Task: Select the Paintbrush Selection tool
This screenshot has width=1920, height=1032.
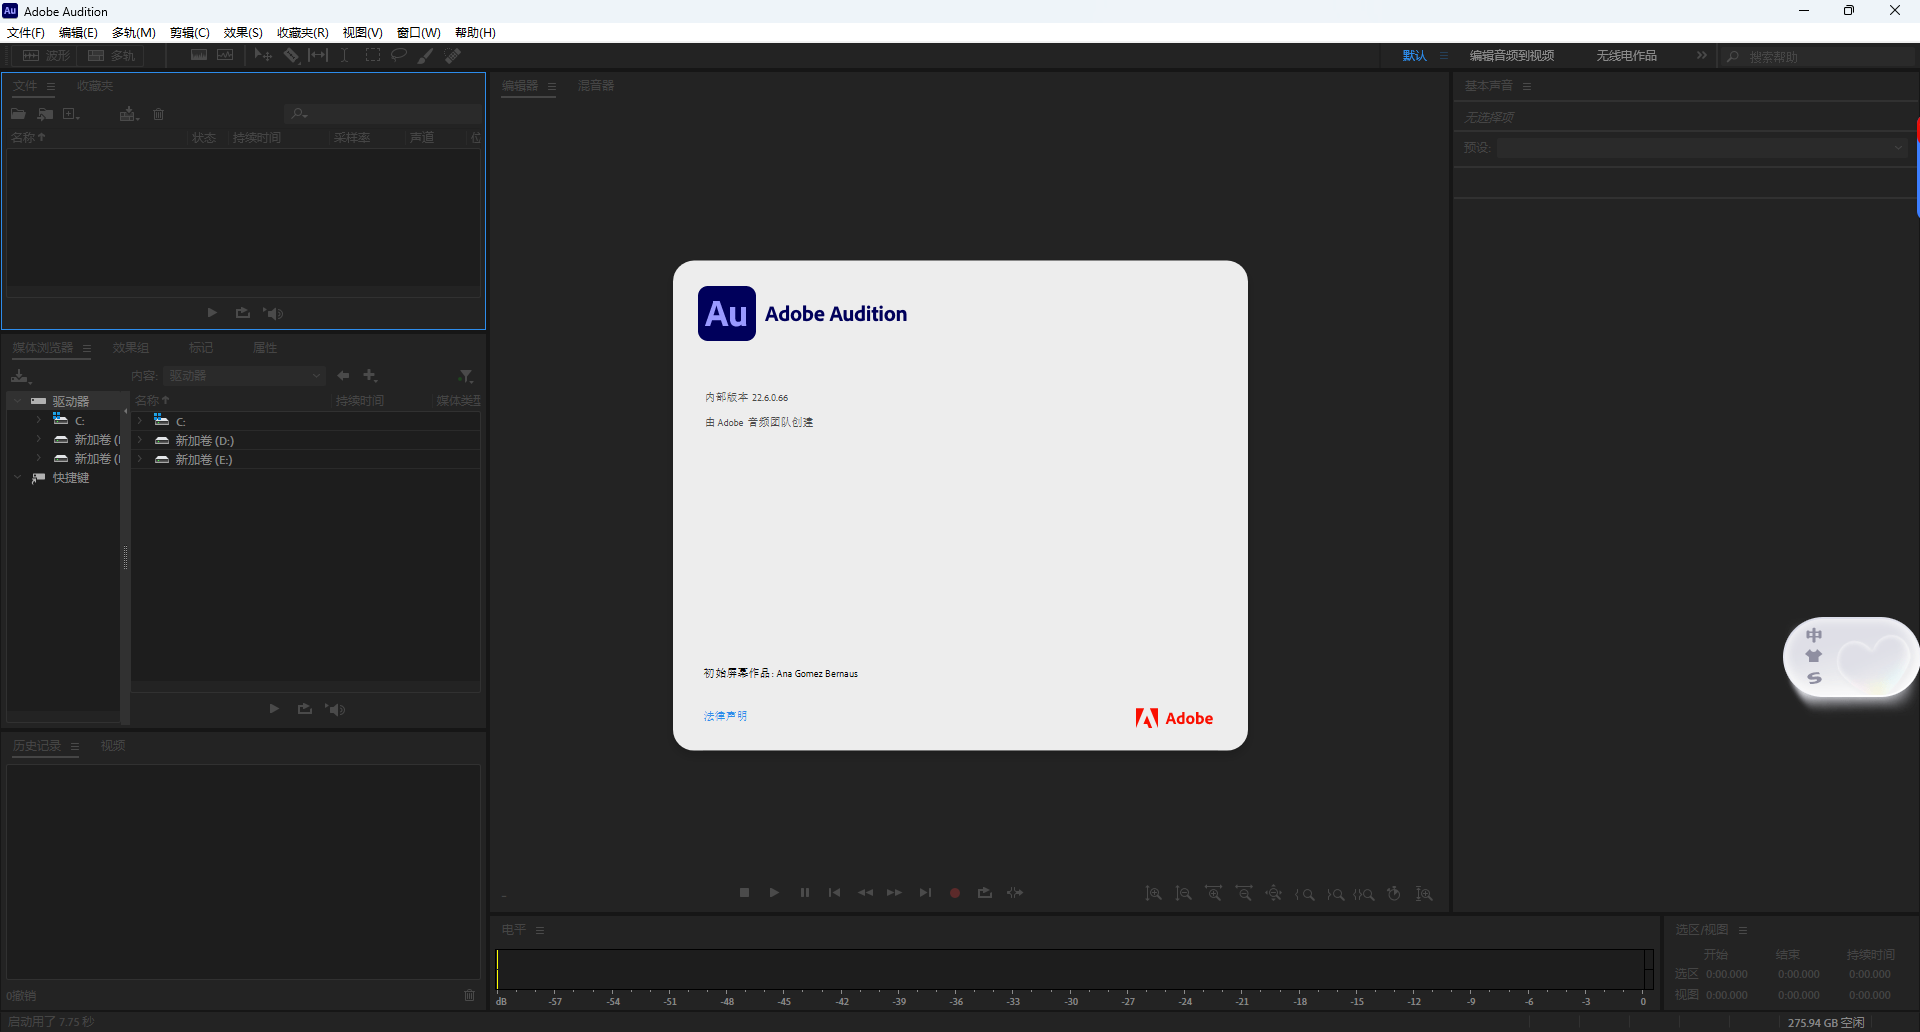Action: pos(425,55)
